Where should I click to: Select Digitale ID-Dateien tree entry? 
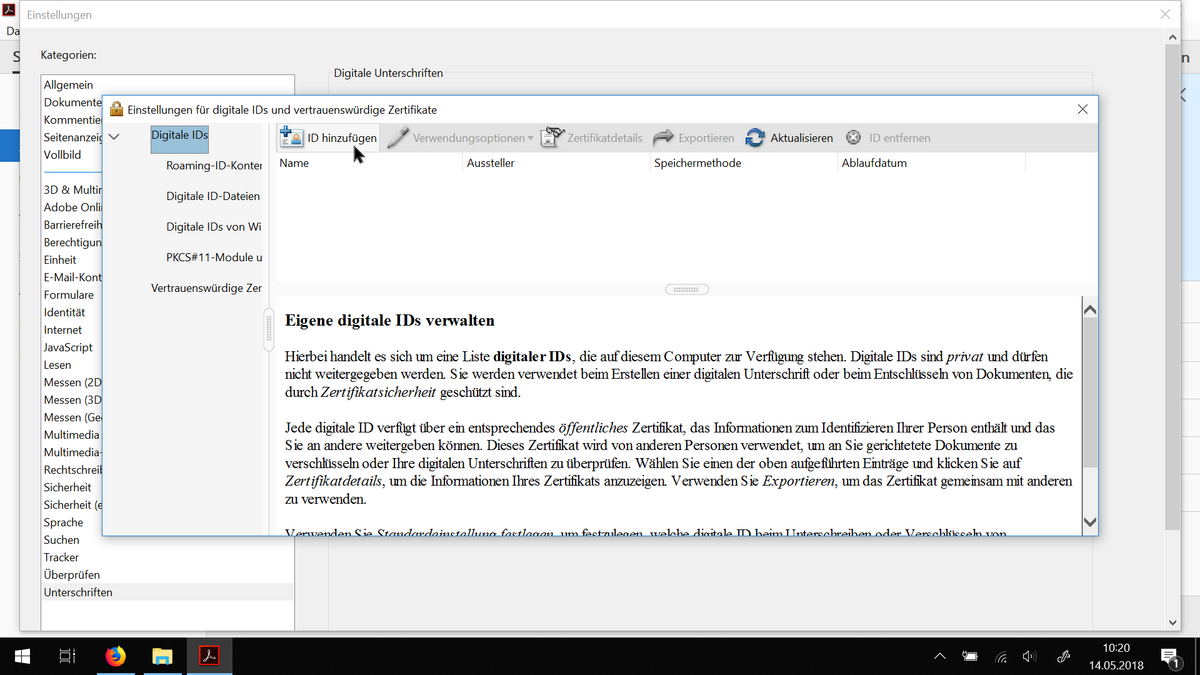point(213,196)
